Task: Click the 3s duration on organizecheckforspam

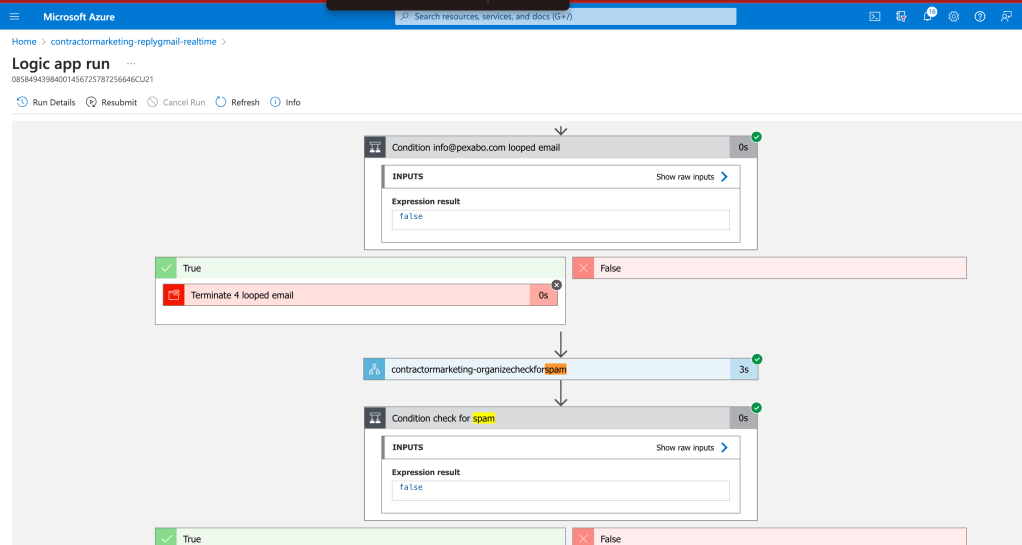Action: (744, 370)
